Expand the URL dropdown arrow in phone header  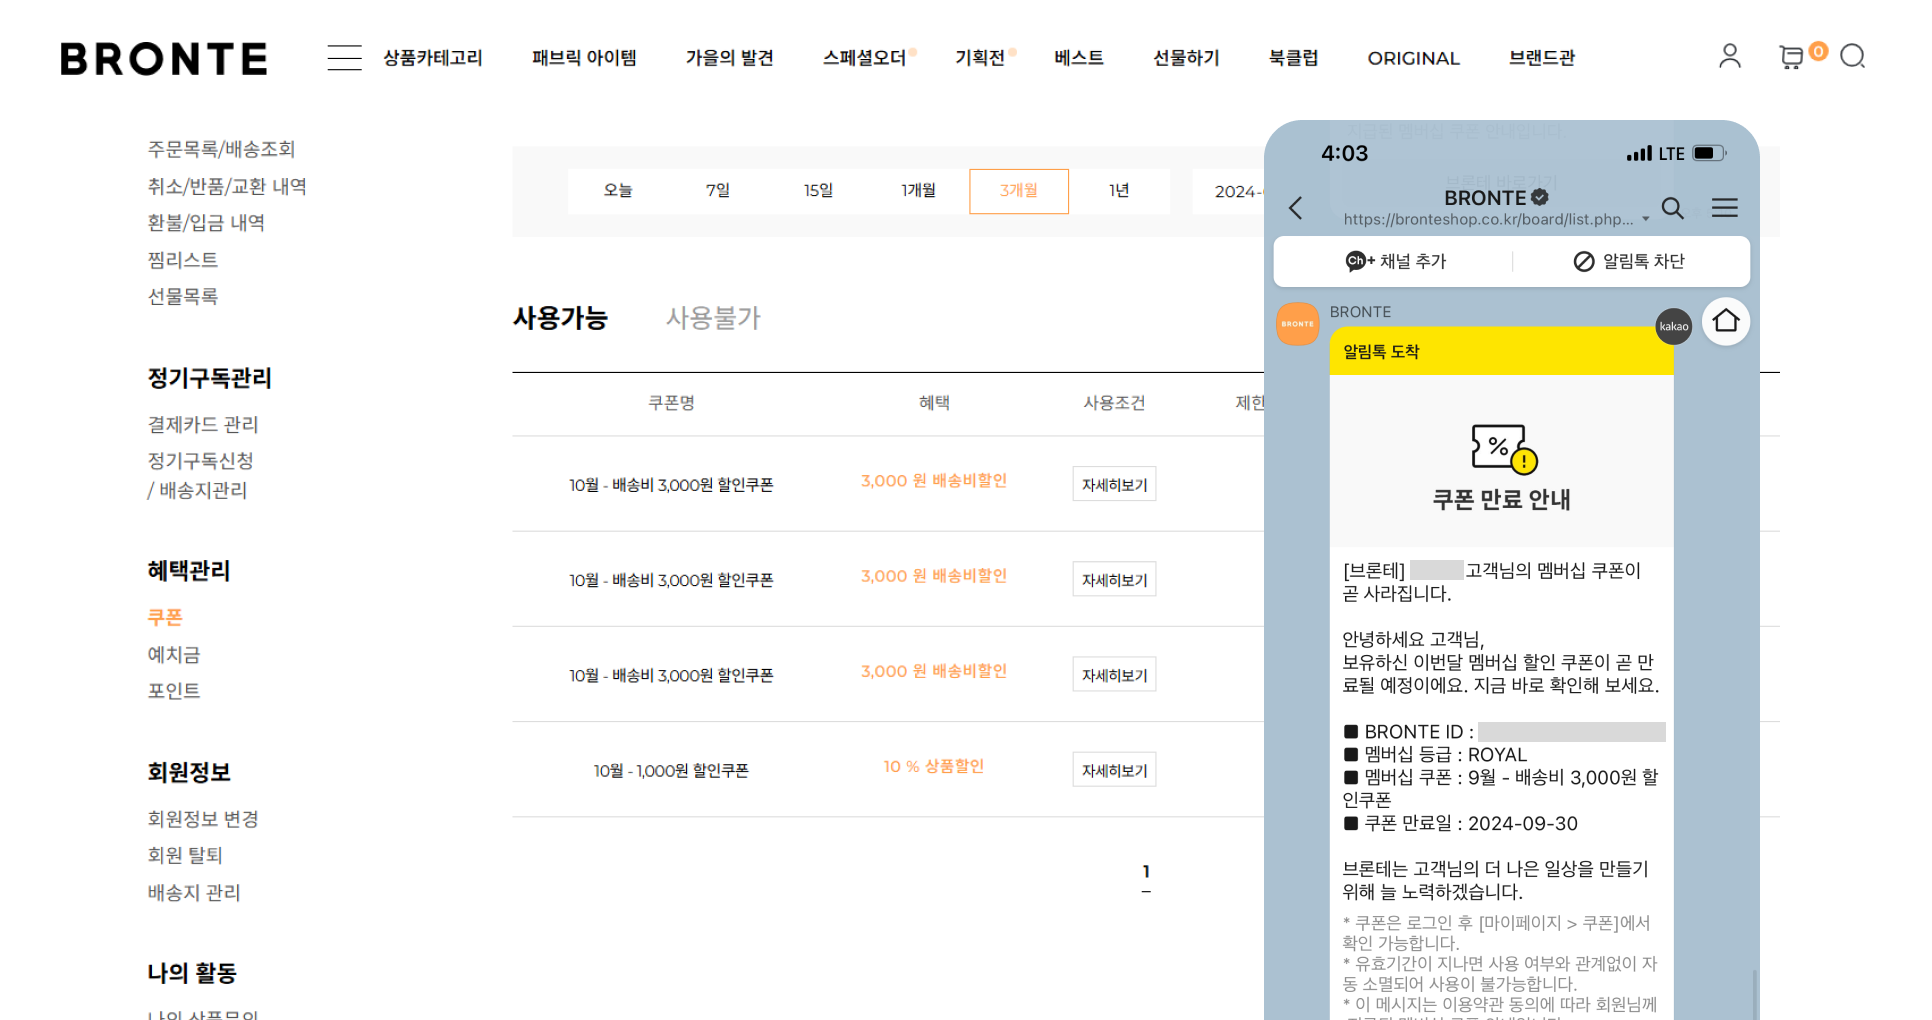tap(1646, 219)
